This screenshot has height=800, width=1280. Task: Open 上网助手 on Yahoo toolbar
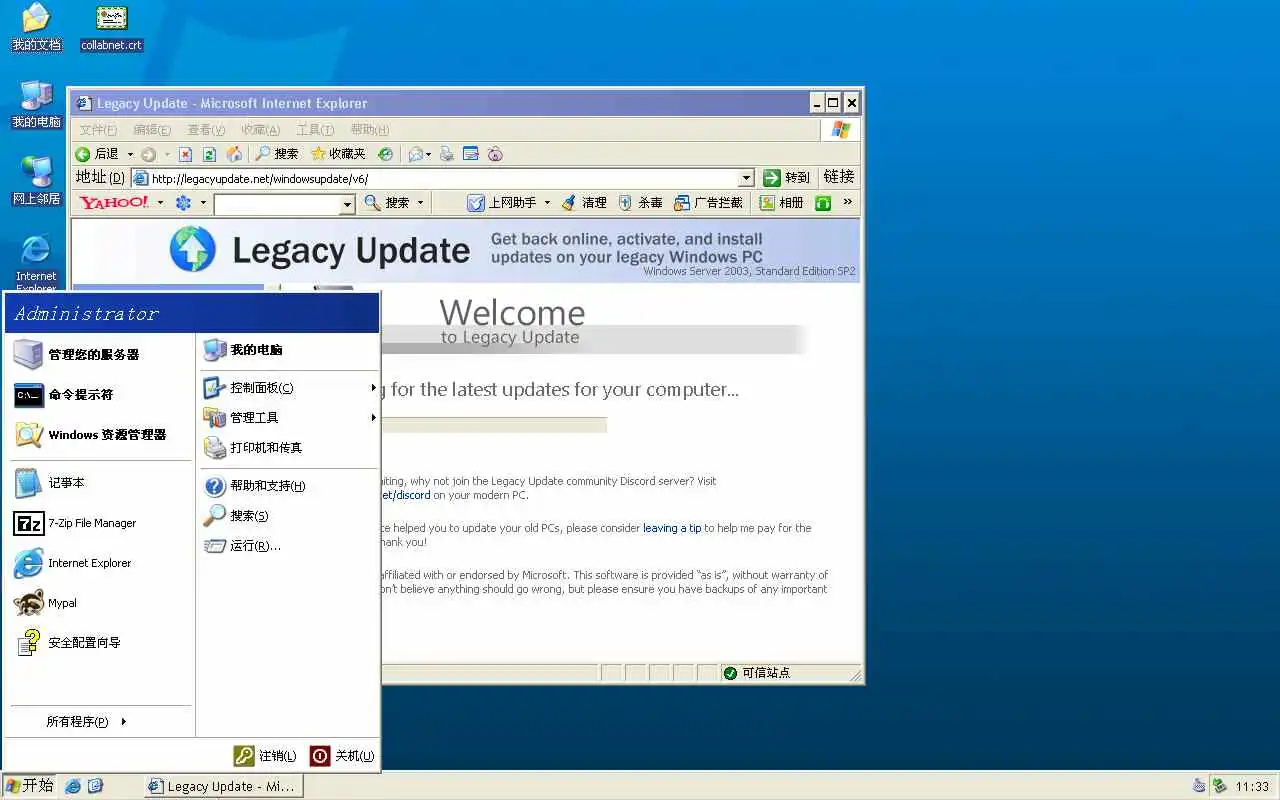pos(503,202)
